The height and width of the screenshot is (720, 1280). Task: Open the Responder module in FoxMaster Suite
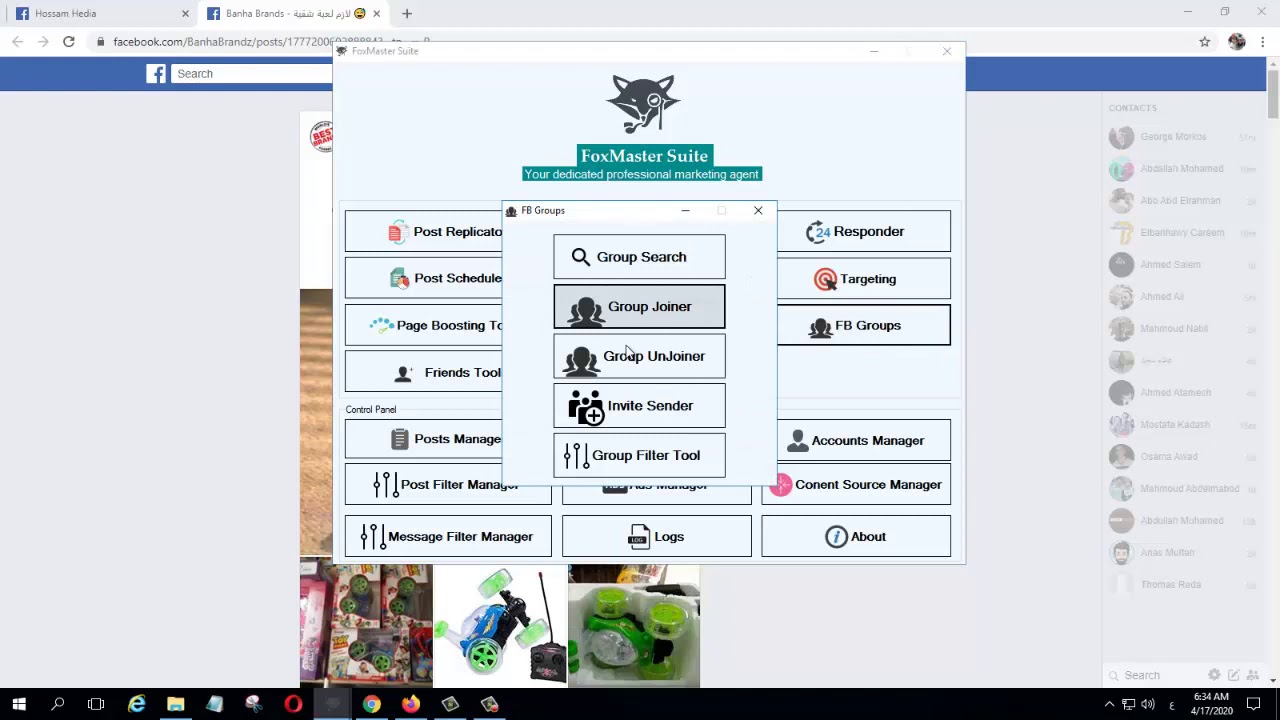(x=863, y=232)
